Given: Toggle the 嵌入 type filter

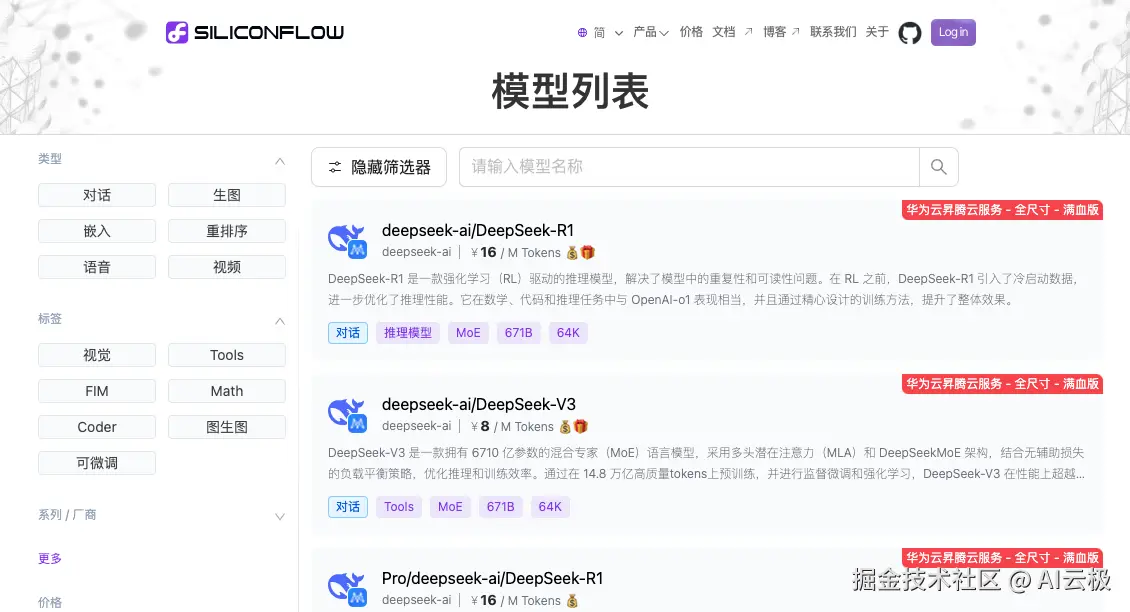Looking at the screenshot, I should point(97,231).
